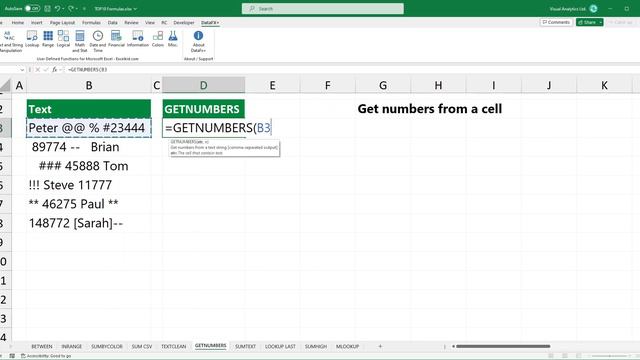Open the Share button dropdown arrow

pos(601,22)
